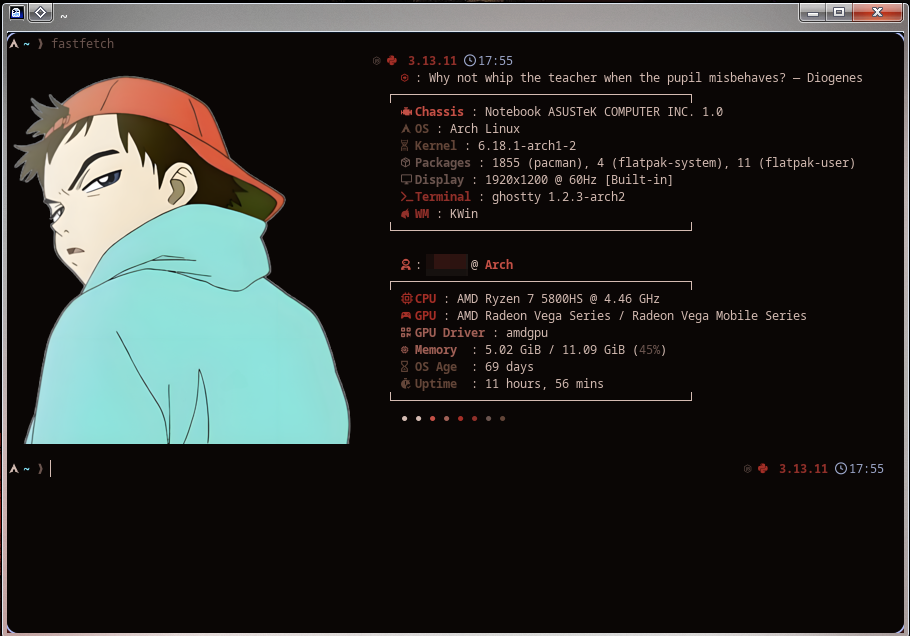
Task: Maximize the Ghostty terminal window
Action: tap(839, 12)
